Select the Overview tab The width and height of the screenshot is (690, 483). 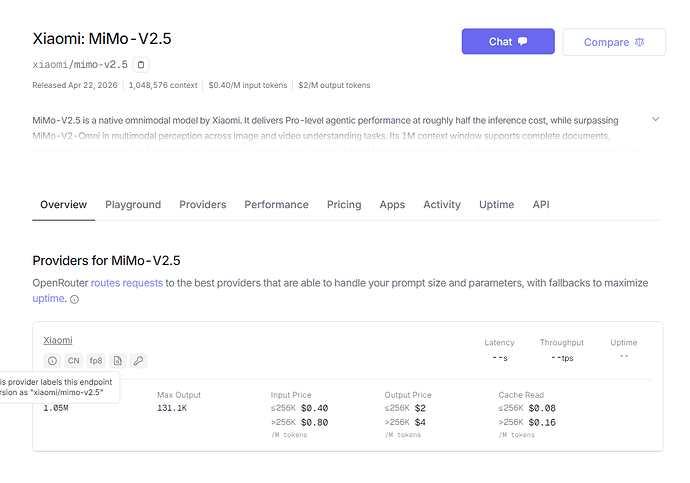click(63, 205)
